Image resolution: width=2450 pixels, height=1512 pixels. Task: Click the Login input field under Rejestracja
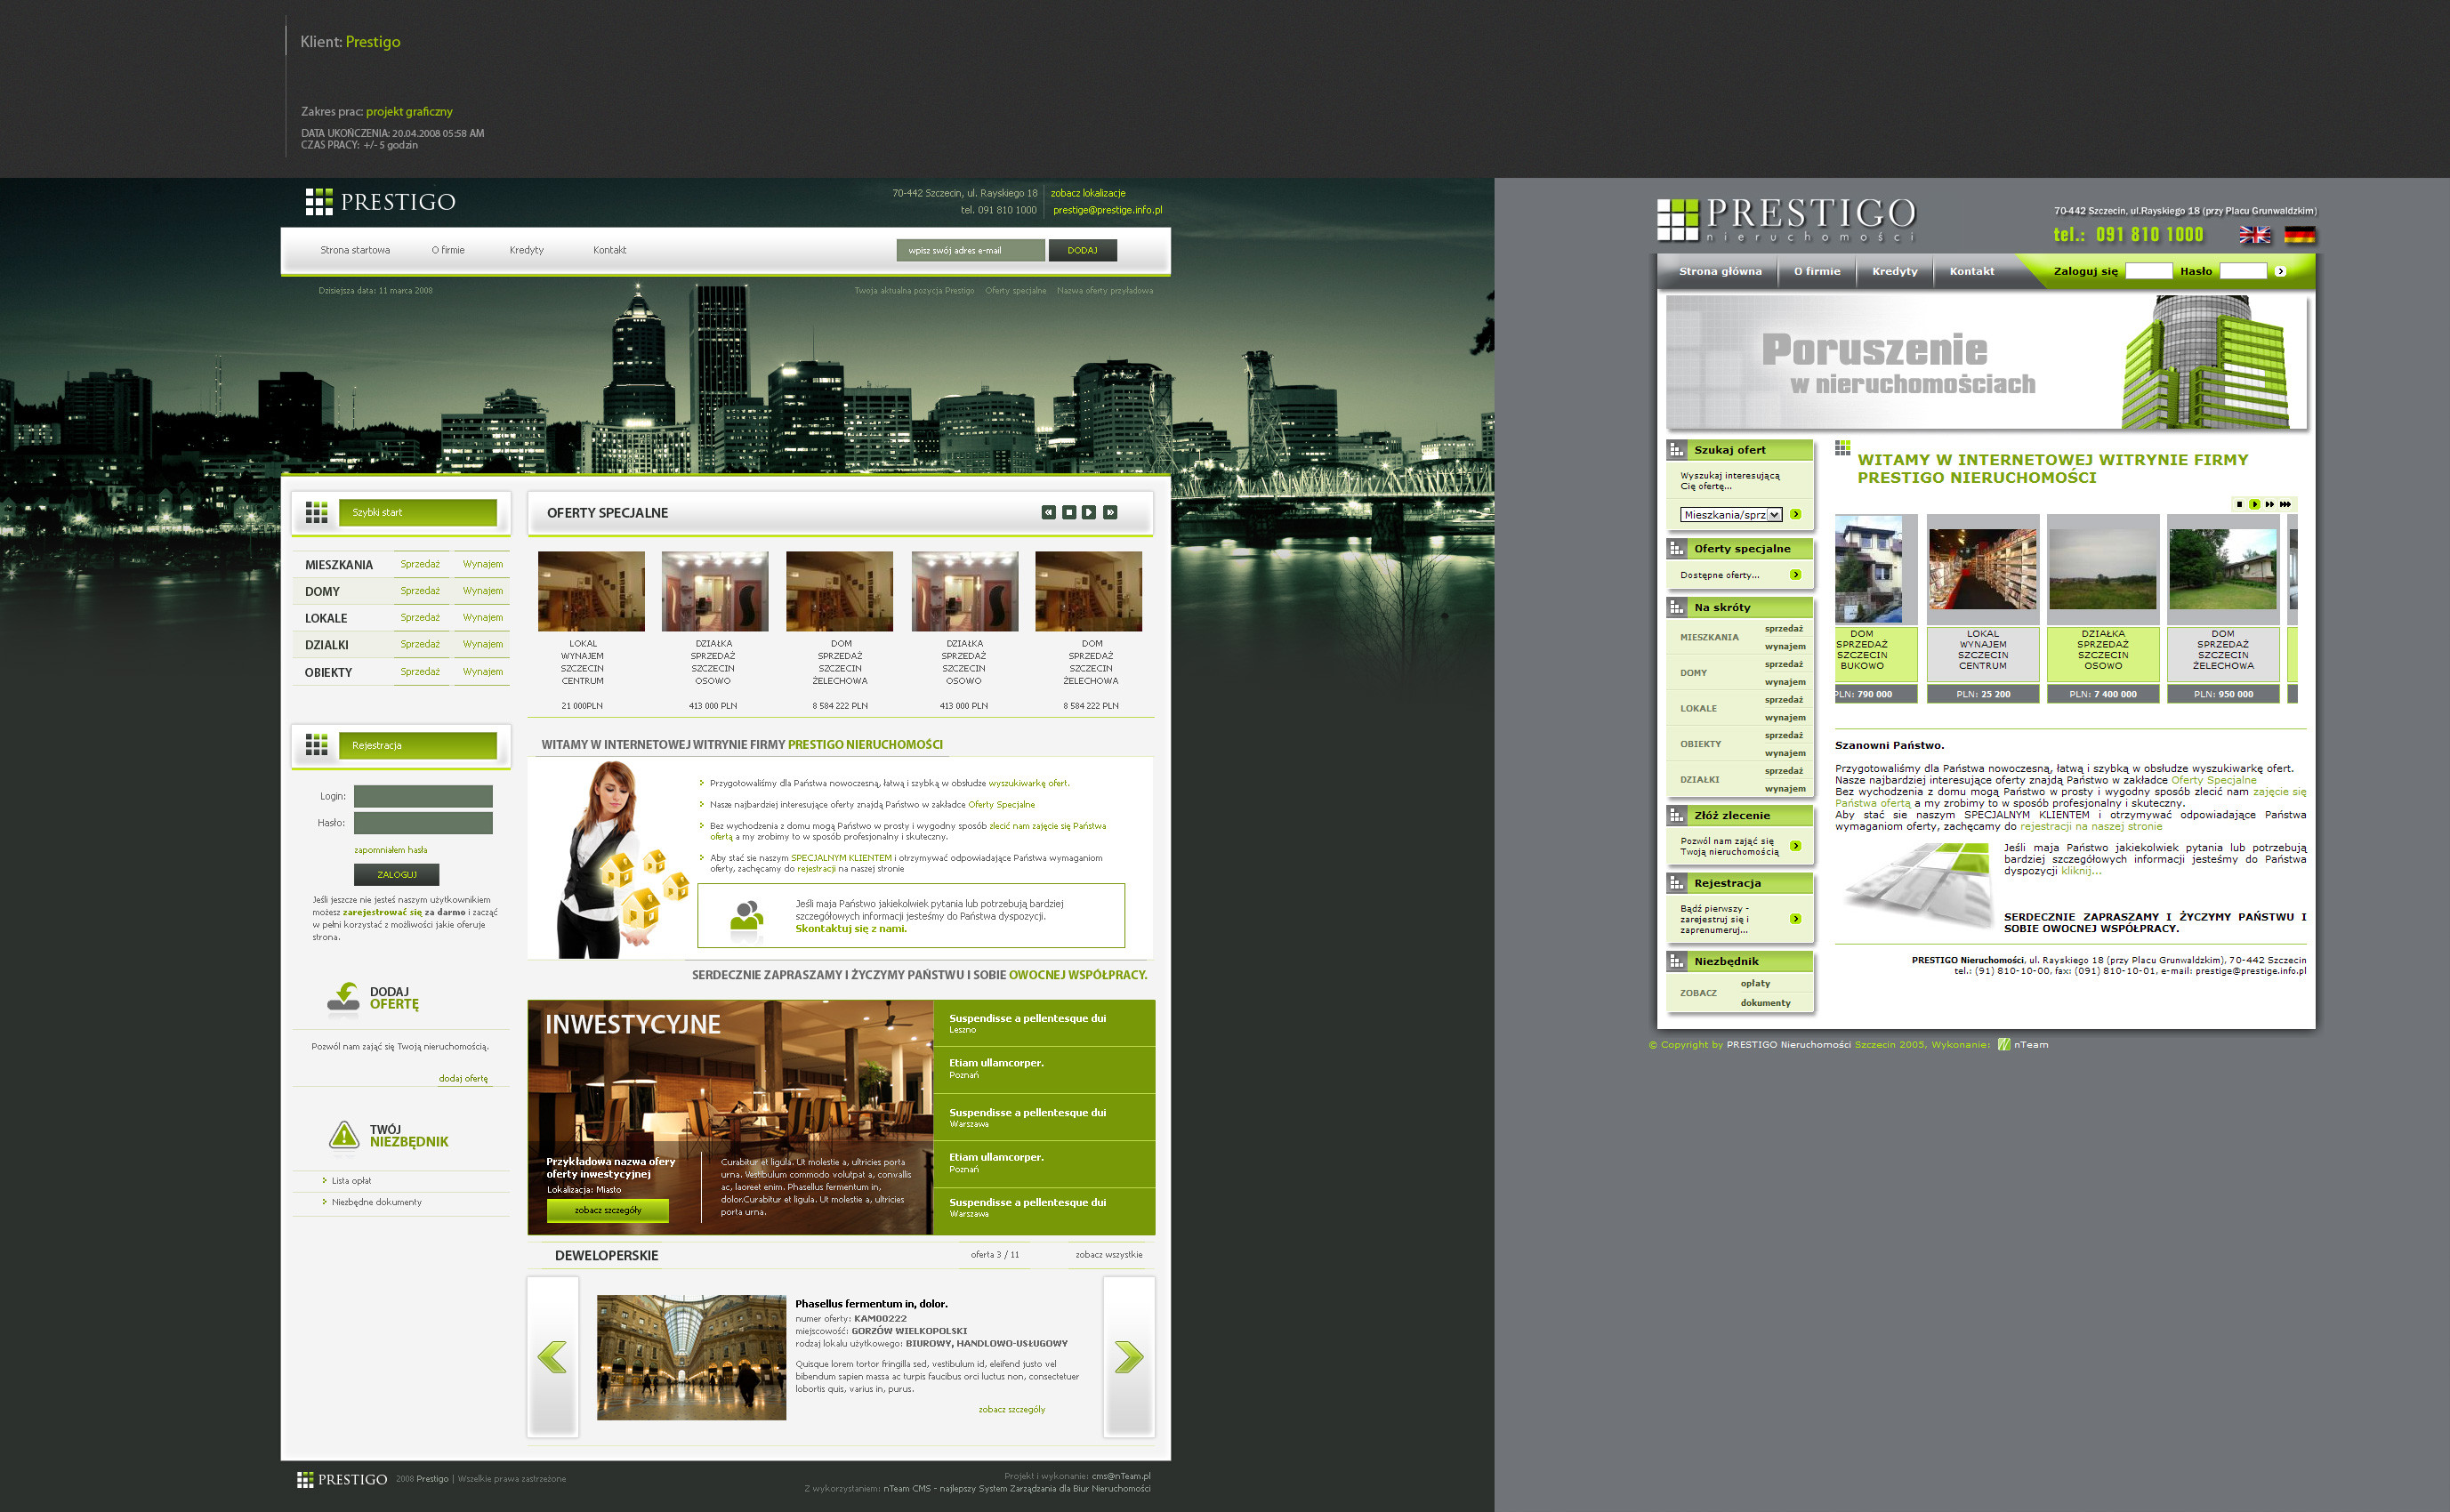point(423,796)
